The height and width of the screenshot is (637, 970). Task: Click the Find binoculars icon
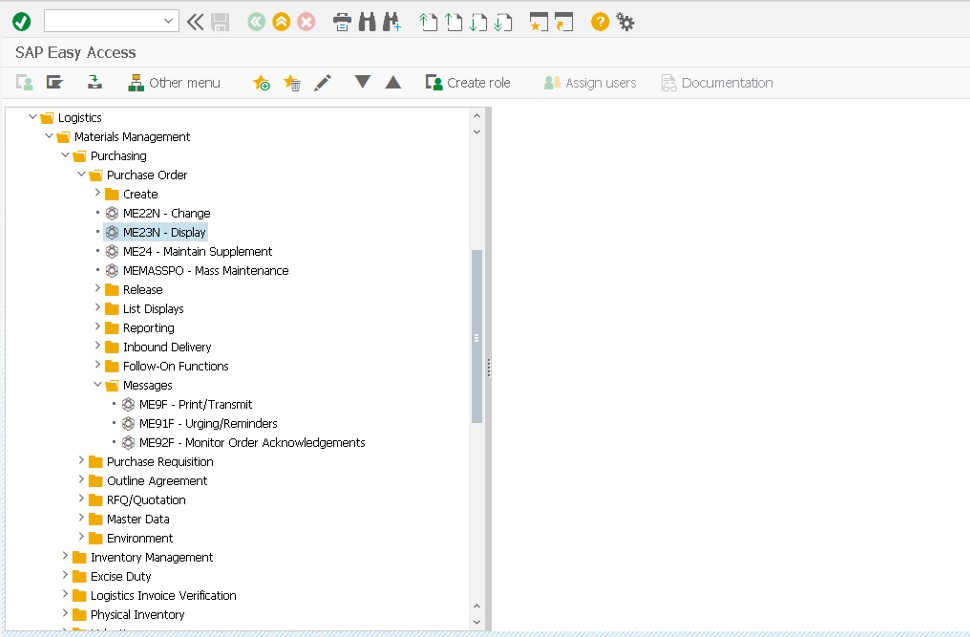(x=367, y=22)
